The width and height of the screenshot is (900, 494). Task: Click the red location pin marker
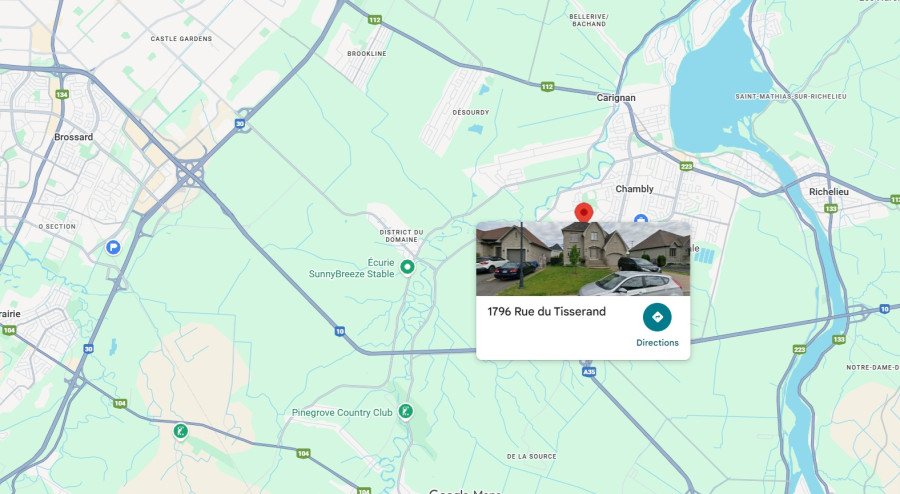(x=584, y=212)
